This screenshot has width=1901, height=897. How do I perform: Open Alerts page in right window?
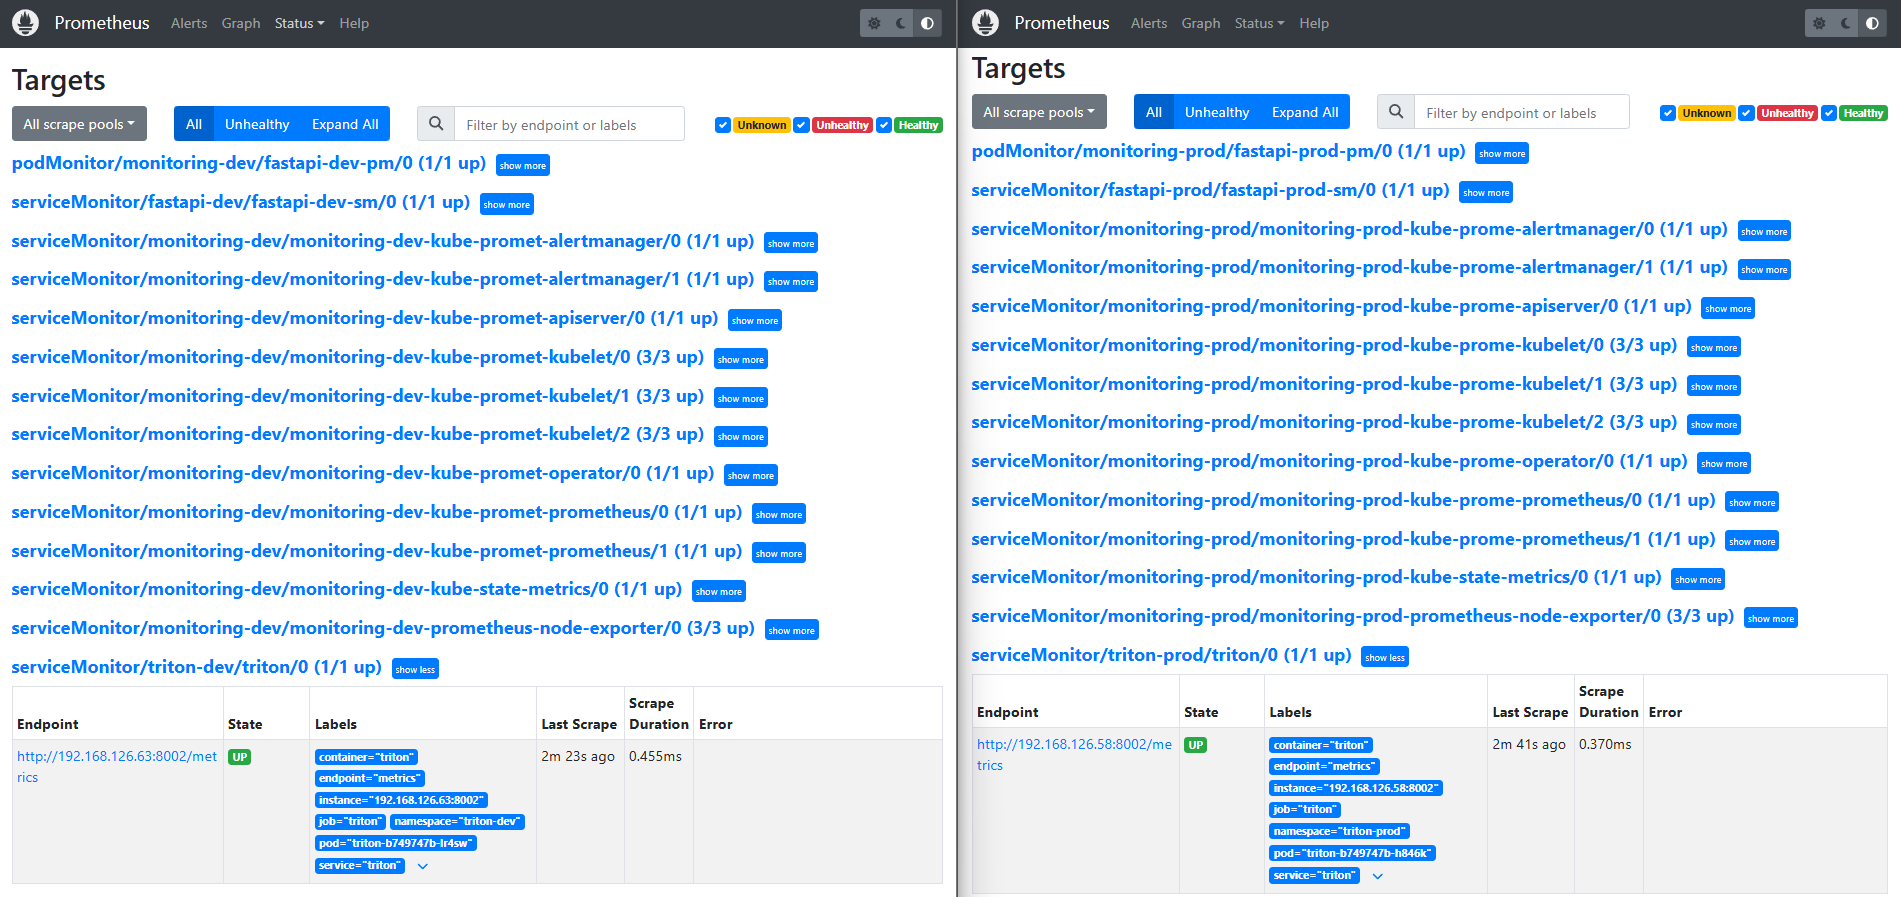tap(1149, 23)
